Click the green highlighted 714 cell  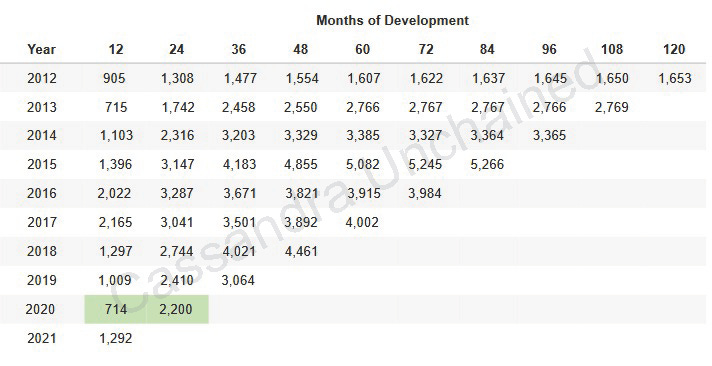[x=115, y=309]
